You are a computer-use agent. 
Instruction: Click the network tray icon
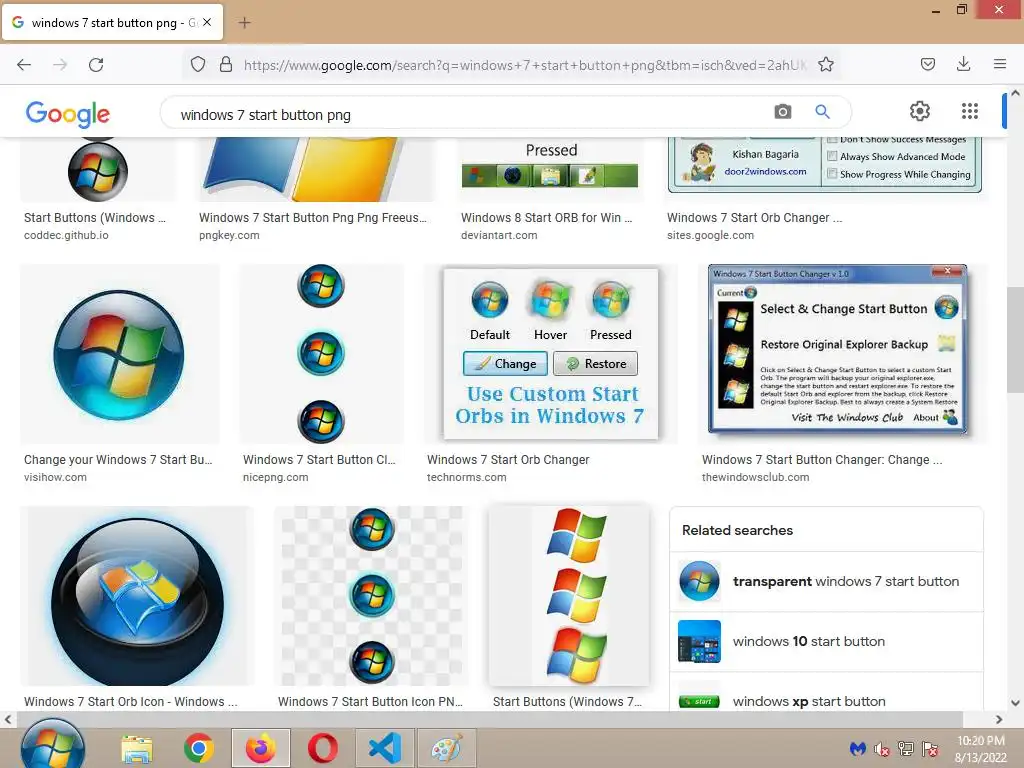click(906, 748)
